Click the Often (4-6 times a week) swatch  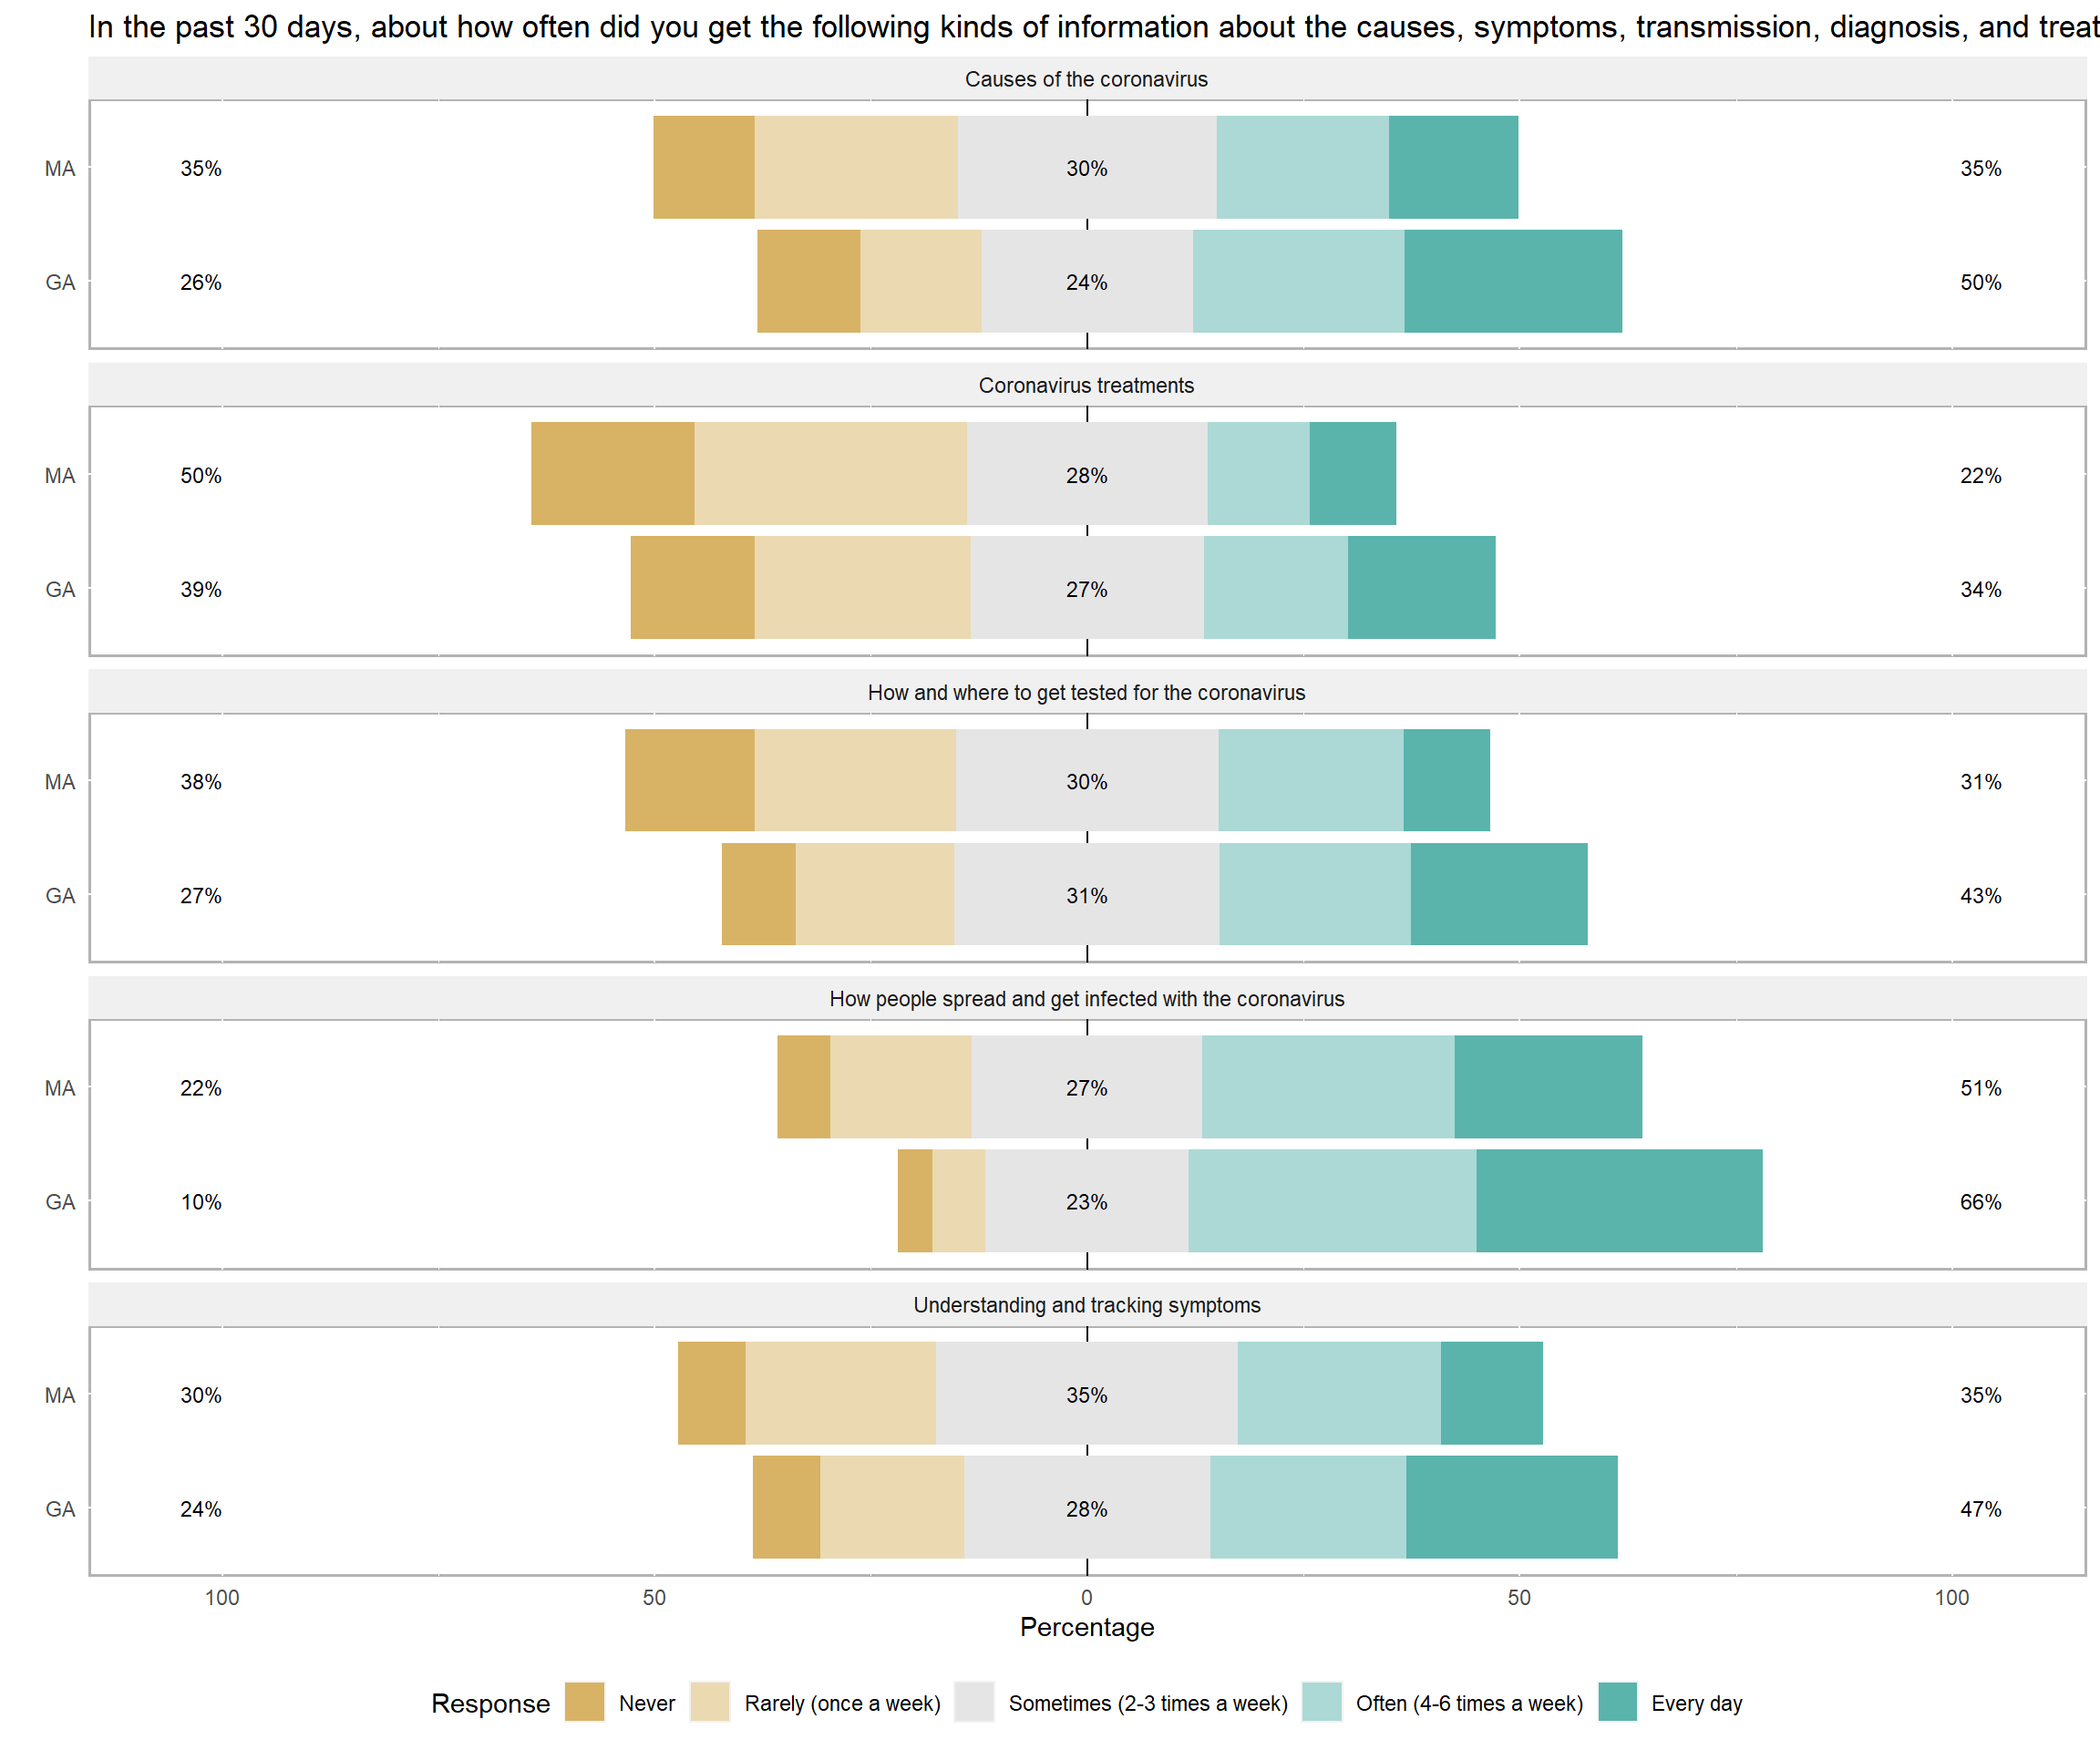pos(1321,1702)
